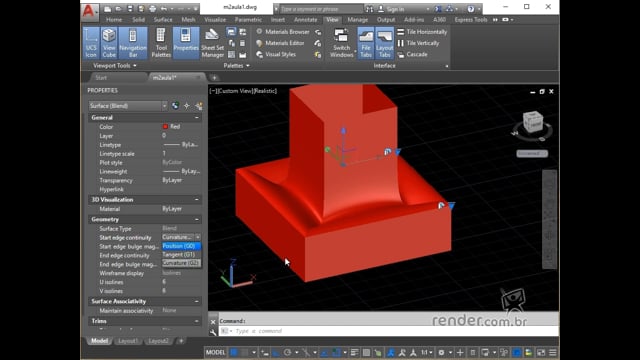Toggle the Properties palette button
This screenshot has width=640, height=360.
click(x=186, y=43)
